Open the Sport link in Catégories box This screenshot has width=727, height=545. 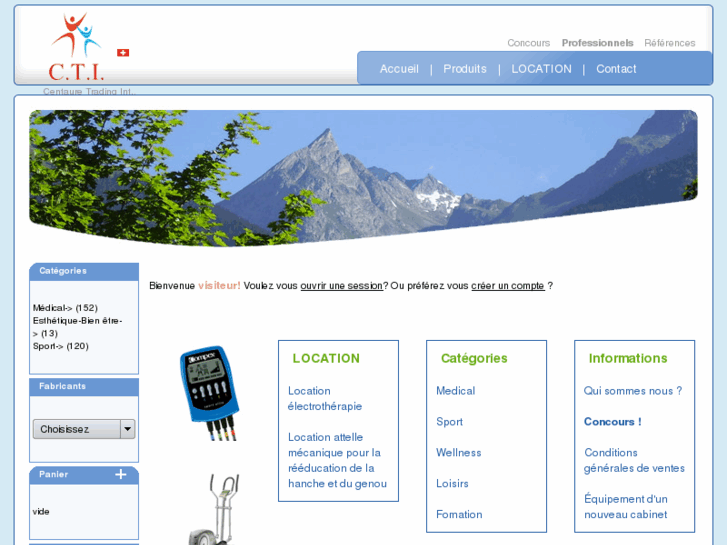click(x=449, y=422)
